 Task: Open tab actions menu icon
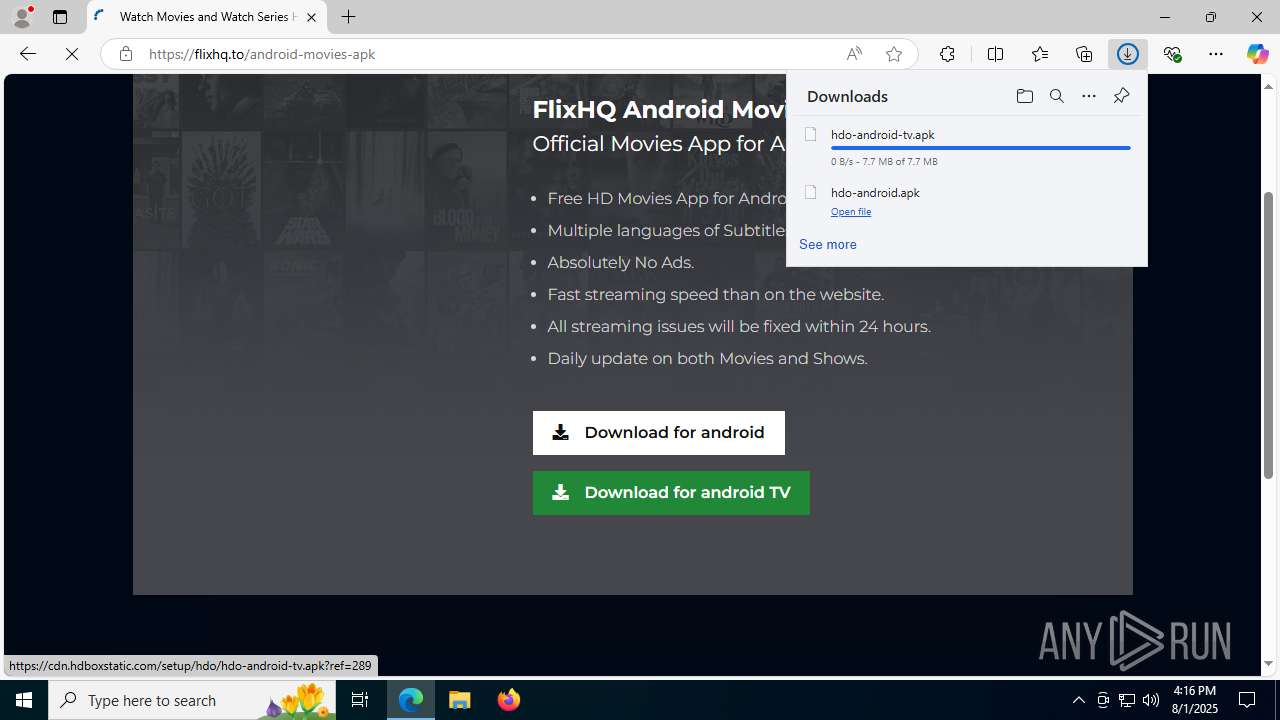pos(60,17)
